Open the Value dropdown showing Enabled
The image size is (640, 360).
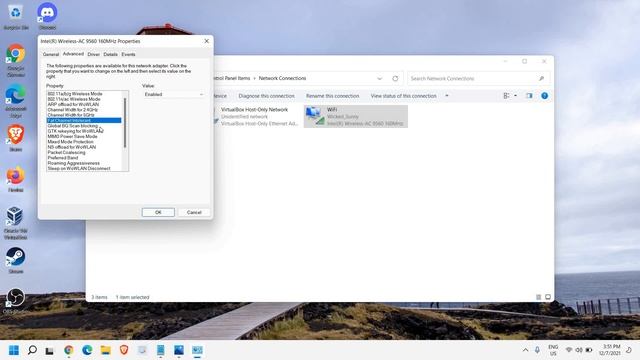pyautogui.click(x=173, y=94)
